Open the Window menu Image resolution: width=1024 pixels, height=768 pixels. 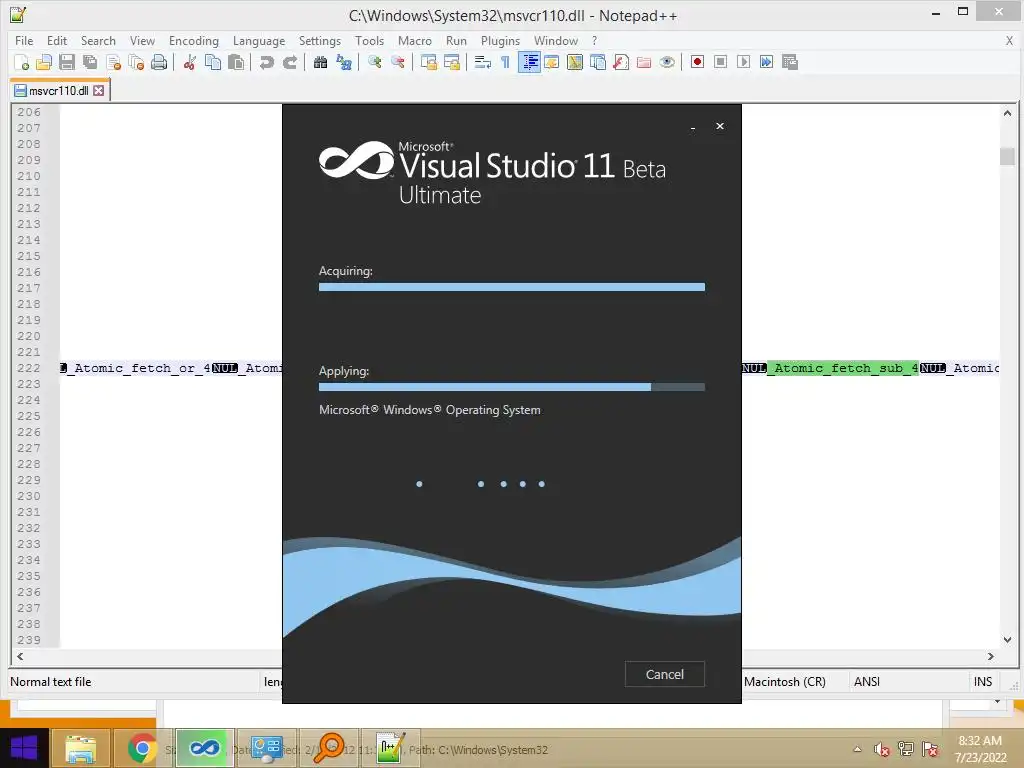click(x=556, y=40)
